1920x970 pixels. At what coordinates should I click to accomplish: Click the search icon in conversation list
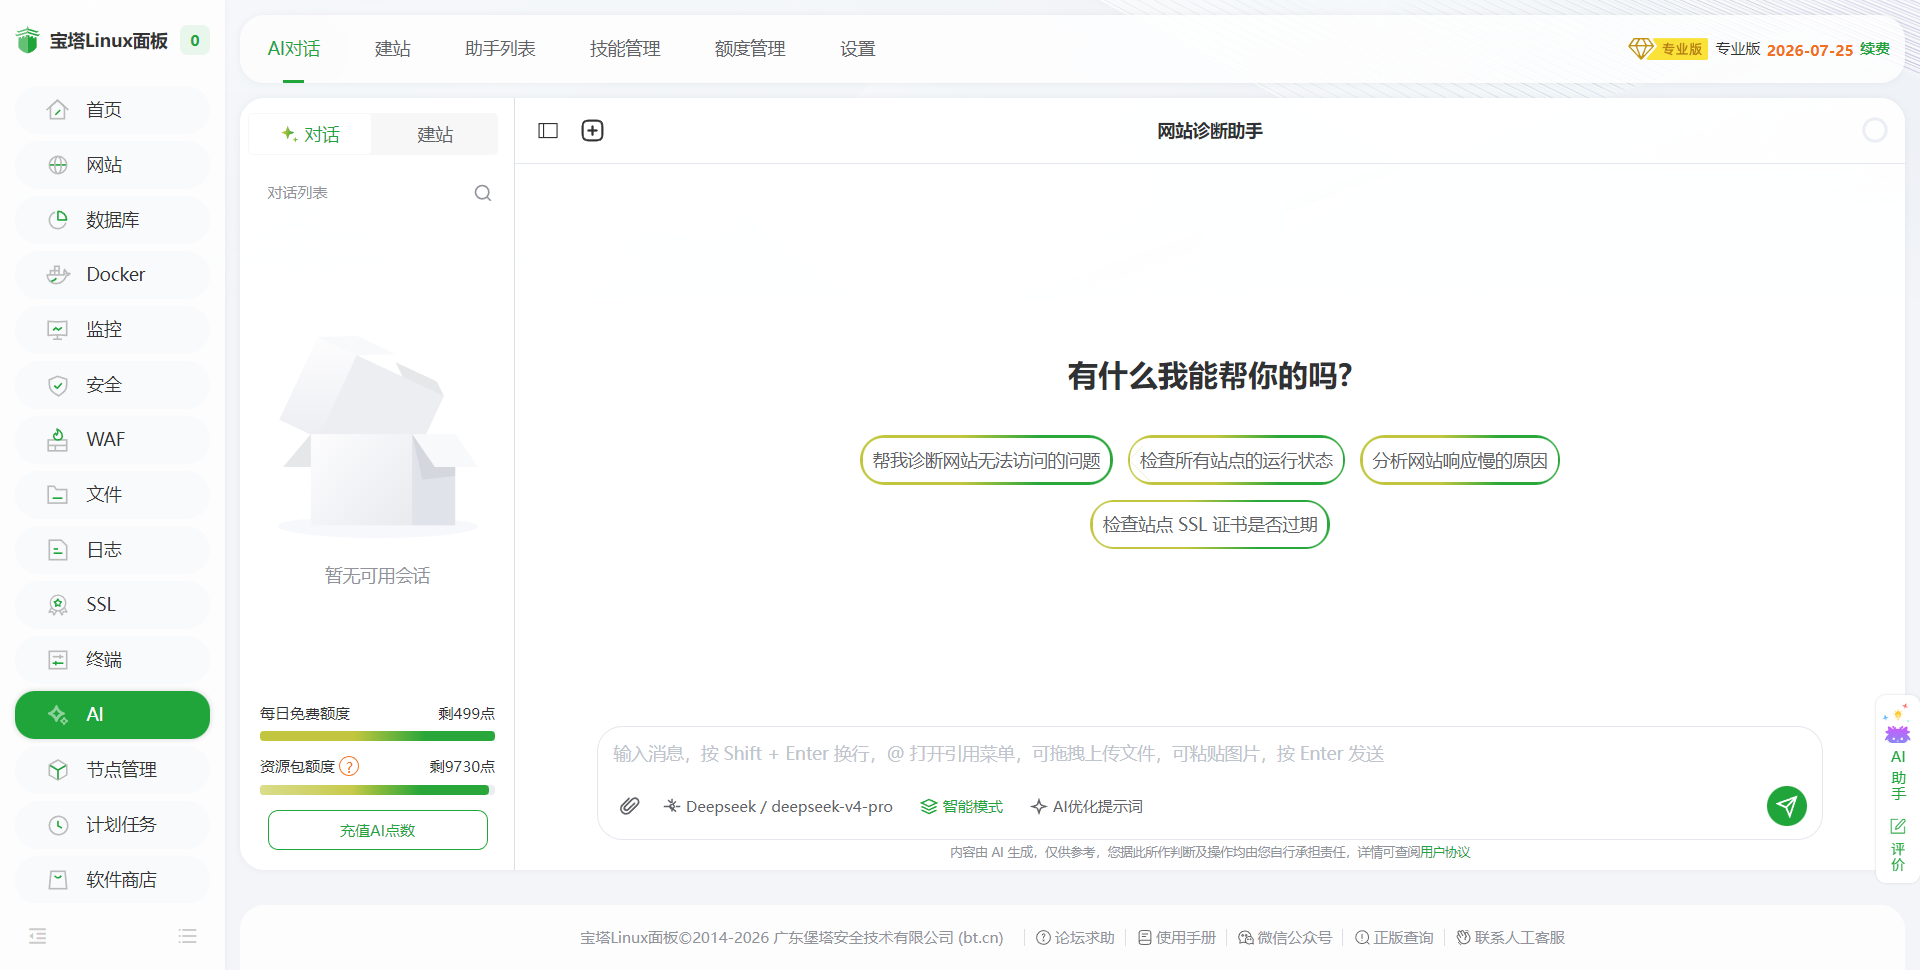483,193
